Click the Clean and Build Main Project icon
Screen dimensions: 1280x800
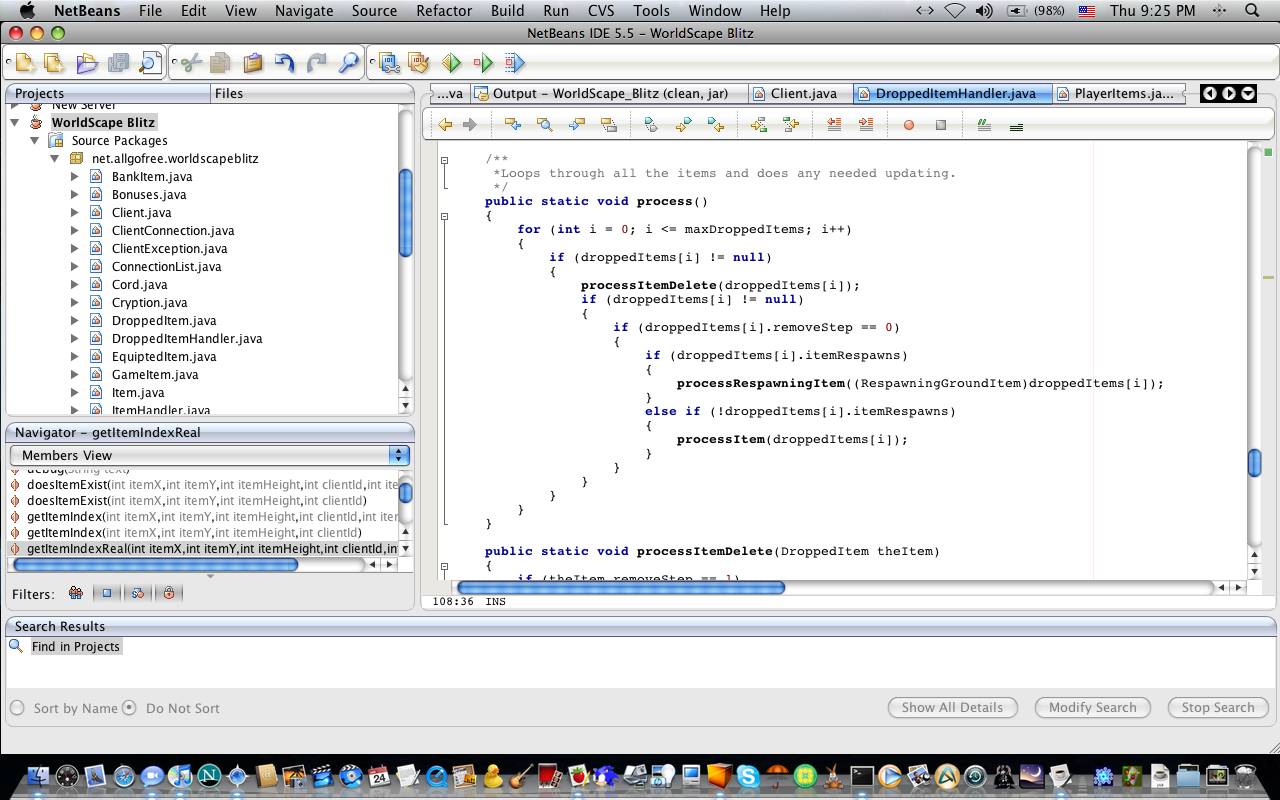419,63
